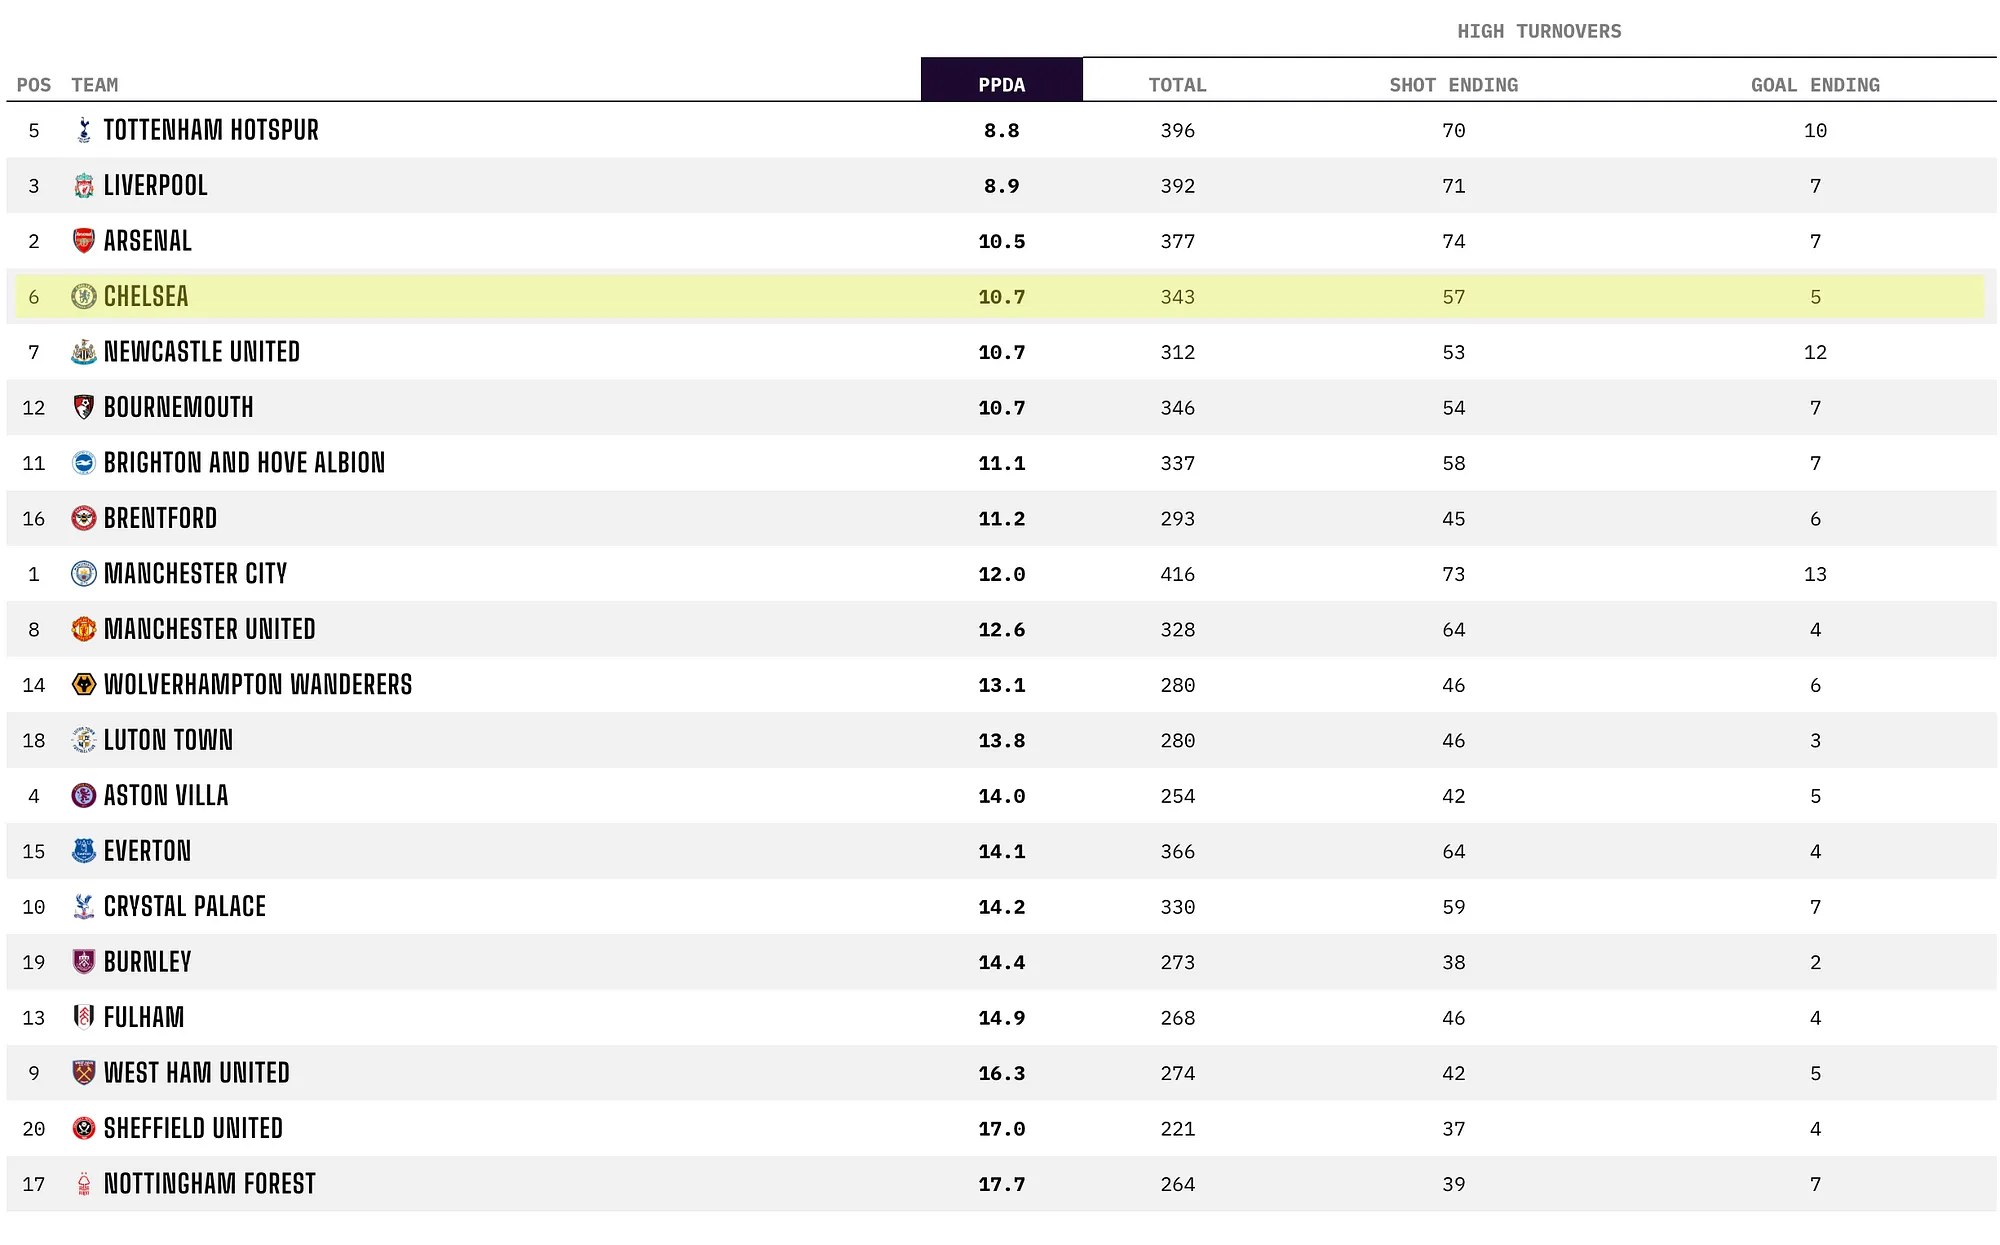The height and width of the screenshot is (1245, 2000).
Task: Select the WEST HAM UNITED team name
Action: (x=197, y=1073)
